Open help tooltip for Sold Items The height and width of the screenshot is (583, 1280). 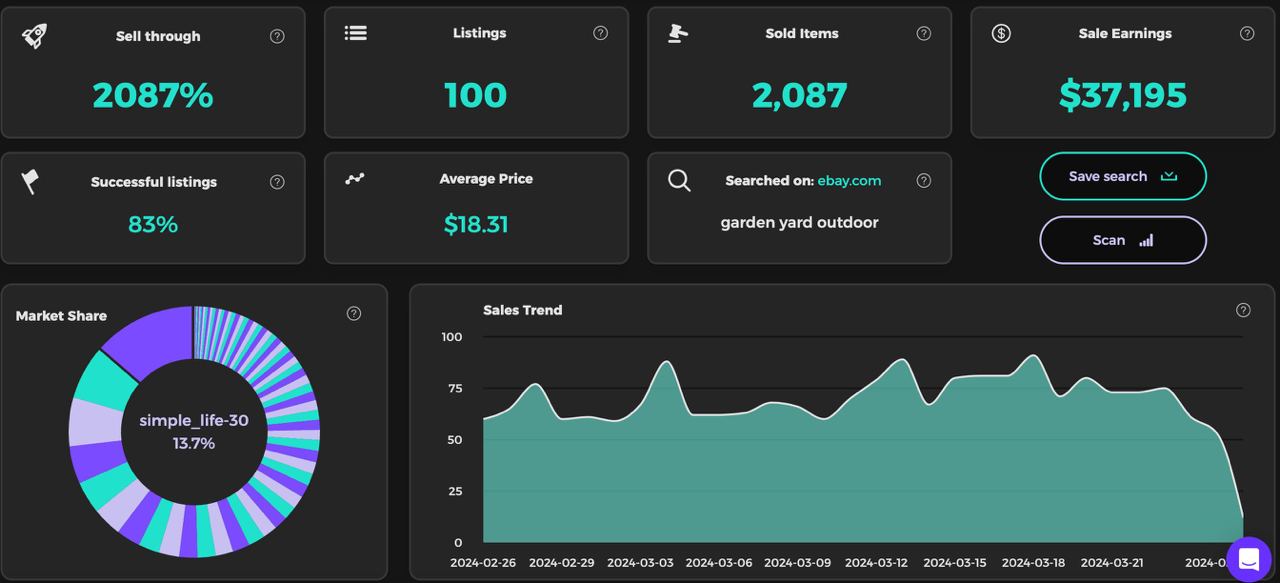coord(924,33)
